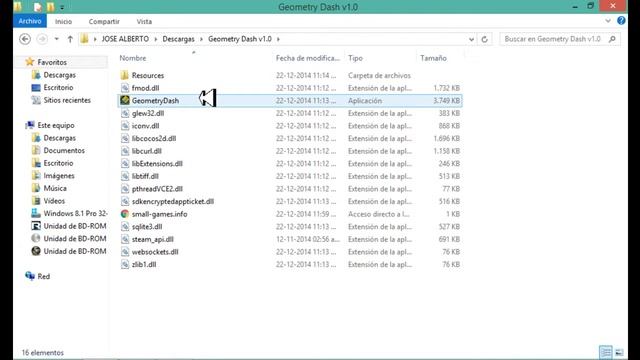Open the Archivo menu
The image size is (640, 360).
[x=30, y=21]
